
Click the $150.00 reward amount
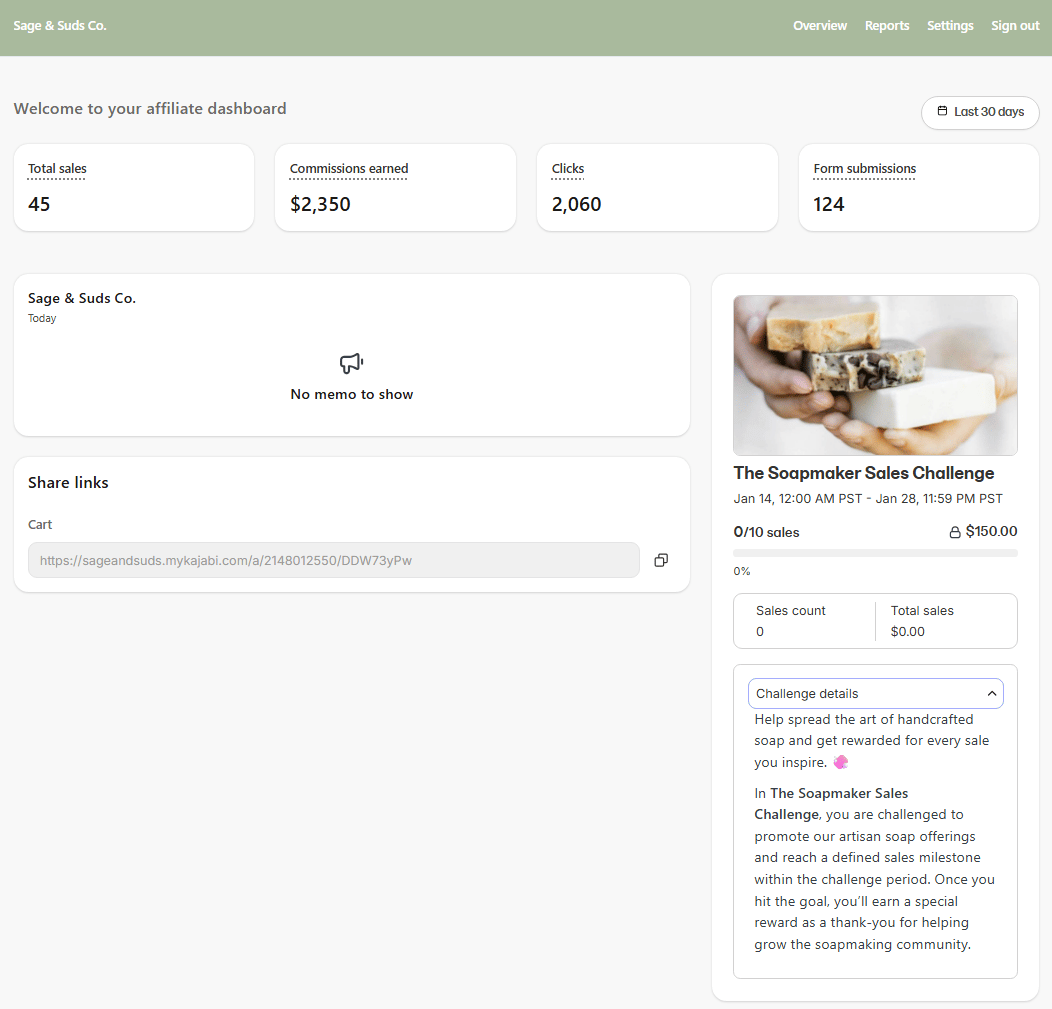pyautogui.click(x=991, y=531)
